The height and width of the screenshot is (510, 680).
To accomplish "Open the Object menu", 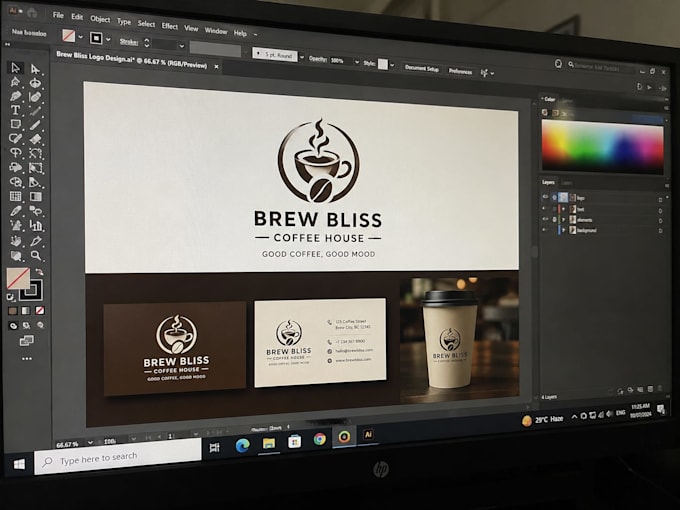I will [x=100, y=19].
